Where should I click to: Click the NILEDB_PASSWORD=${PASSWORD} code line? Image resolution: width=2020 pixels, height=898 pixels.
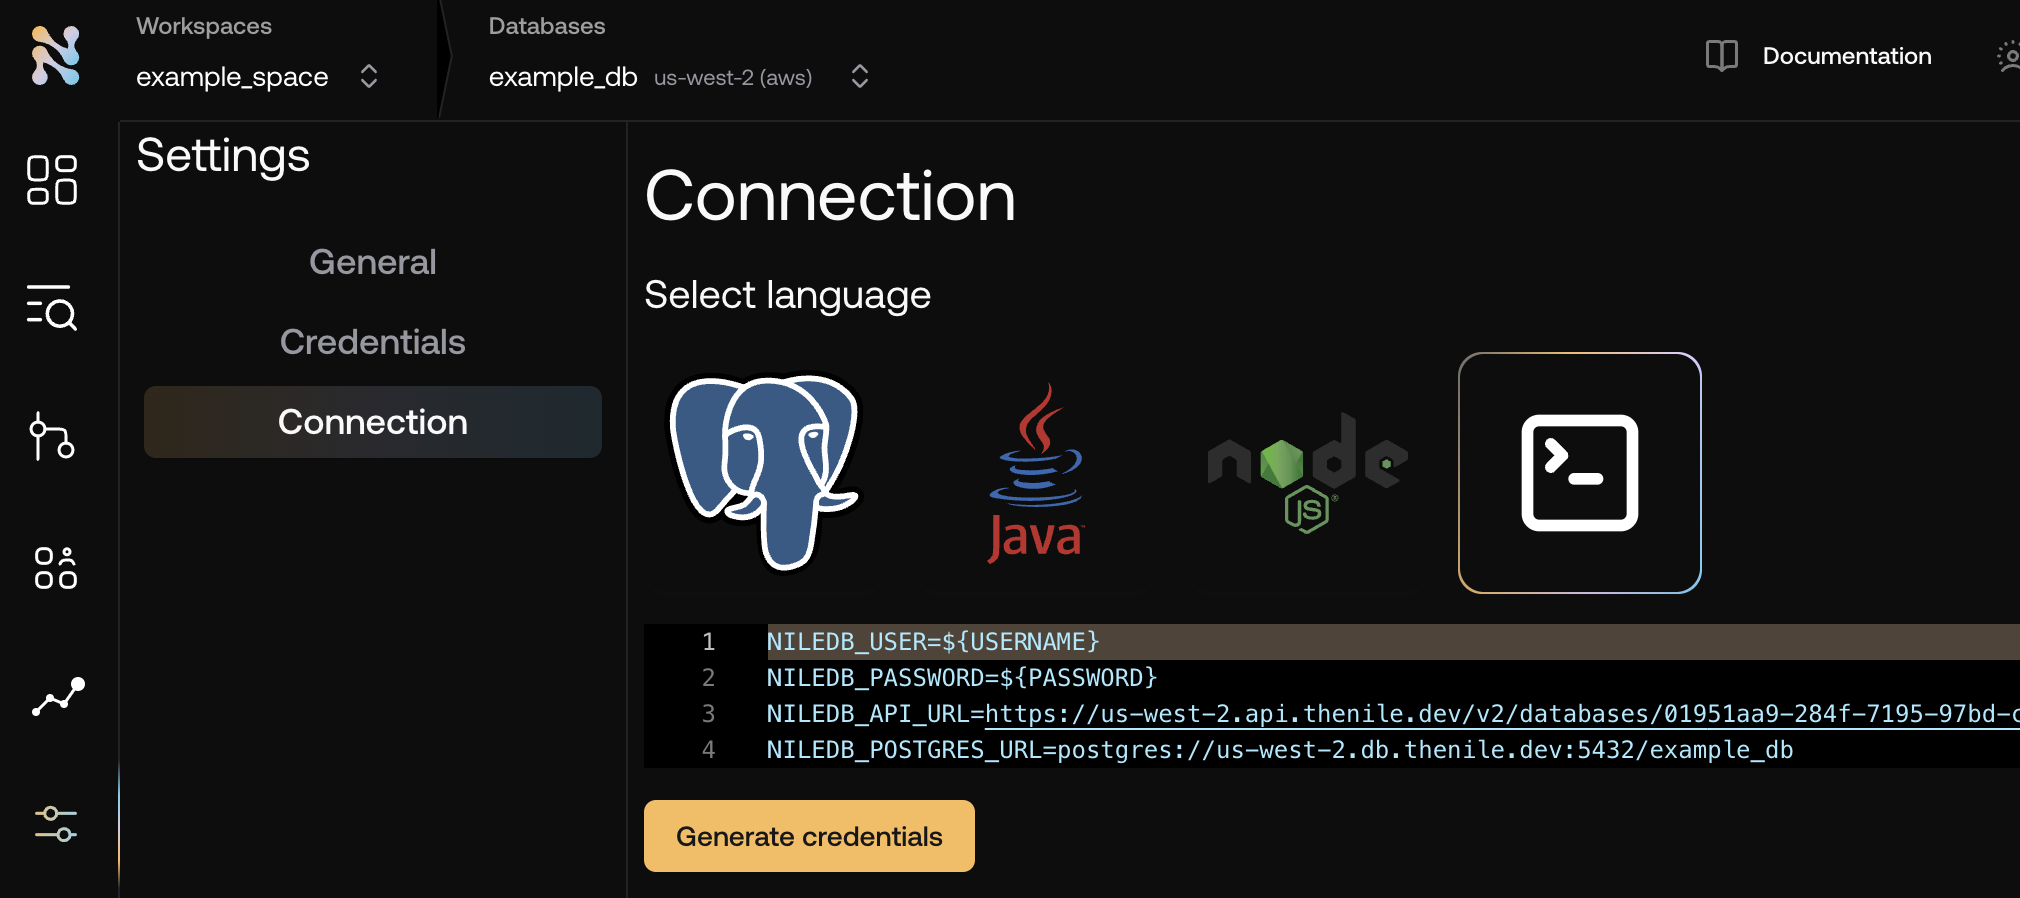[x=962, y=678]
